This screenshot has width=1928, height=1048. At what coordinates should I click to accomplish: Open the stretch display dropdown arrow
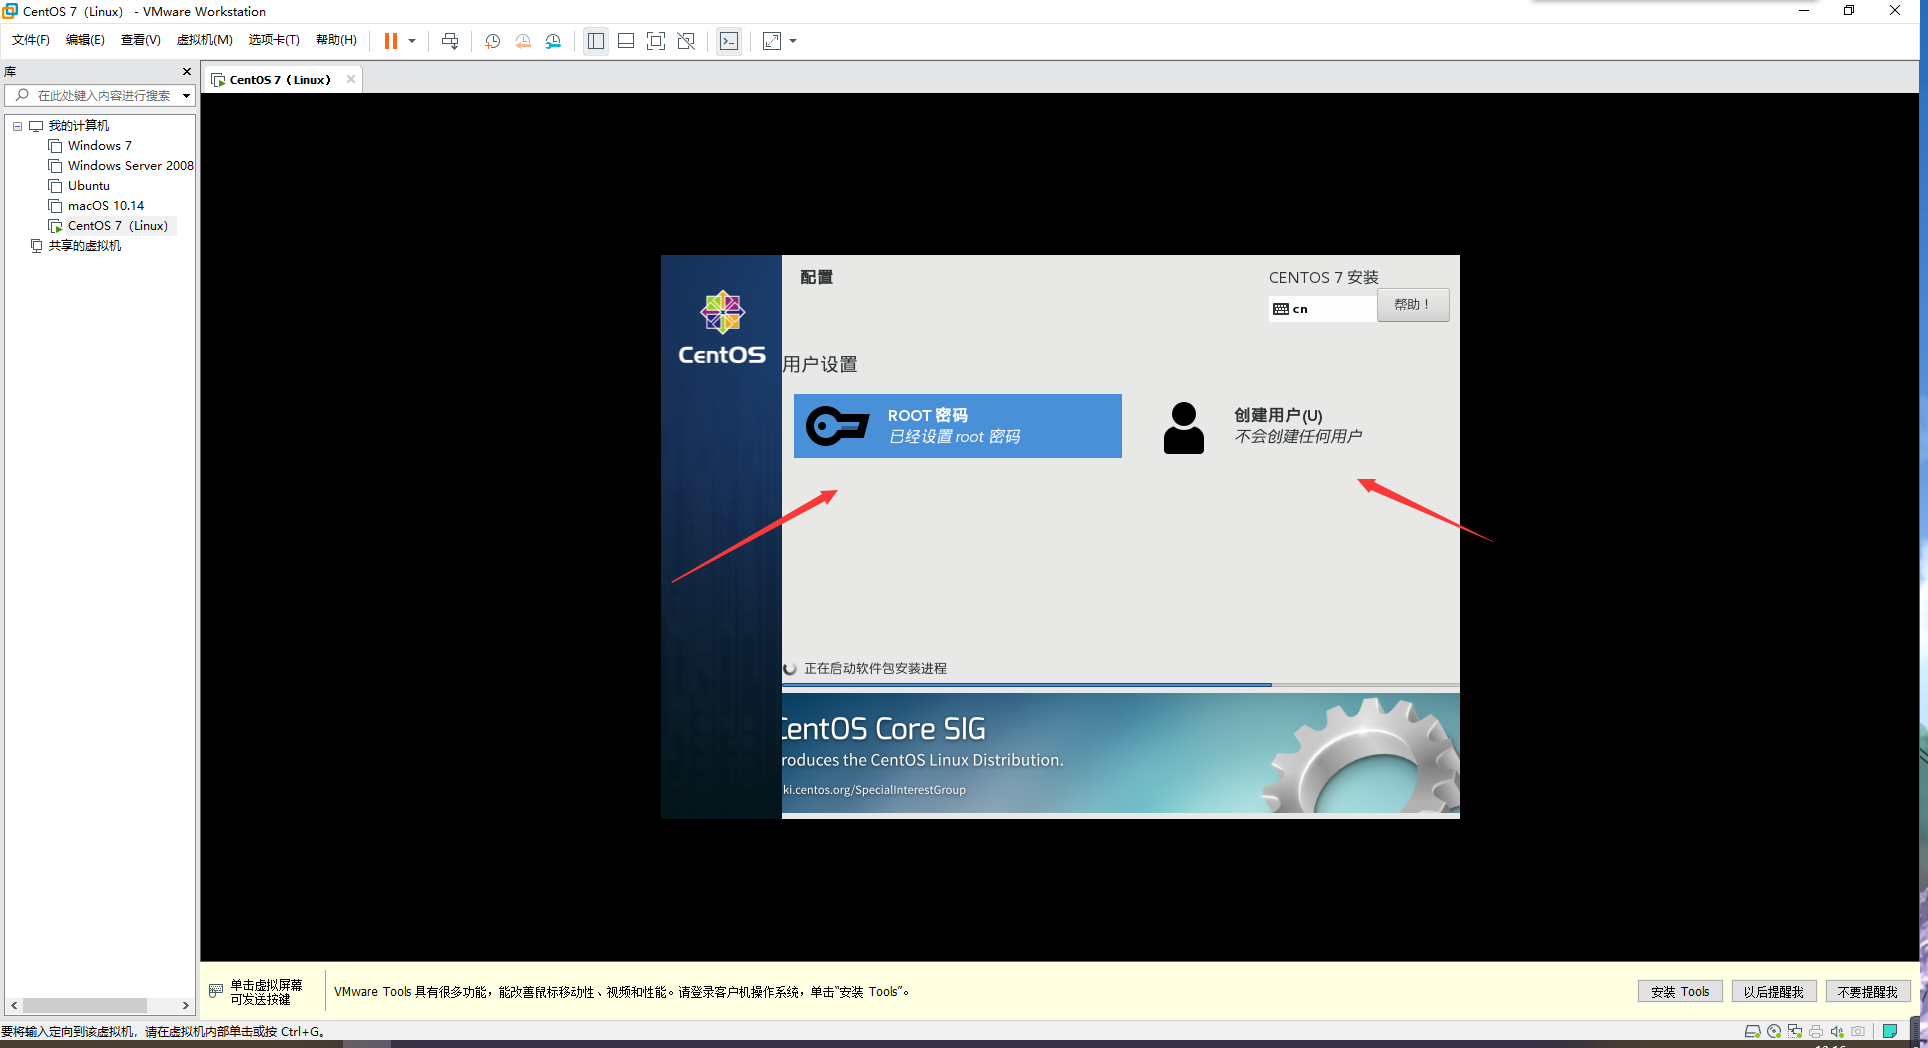click(x=793, y=41)
